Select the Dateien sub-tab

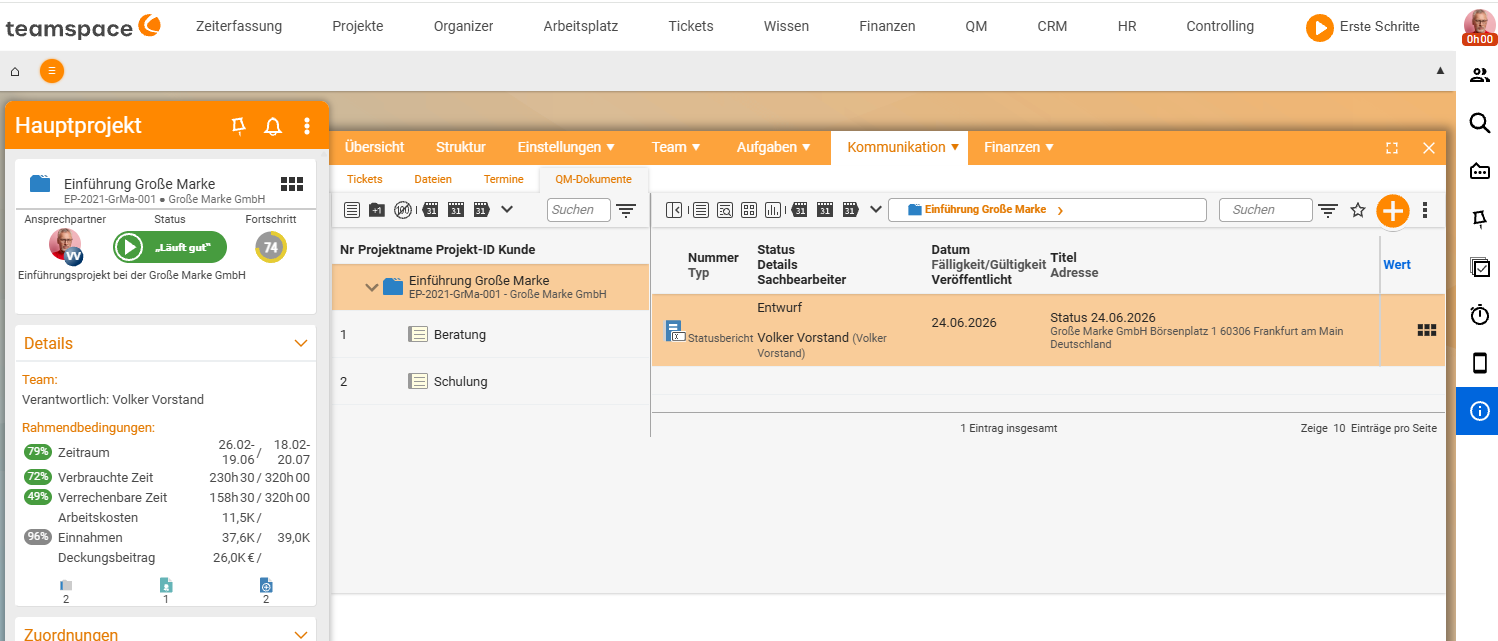pyautogui.click(x=433, y=179)
